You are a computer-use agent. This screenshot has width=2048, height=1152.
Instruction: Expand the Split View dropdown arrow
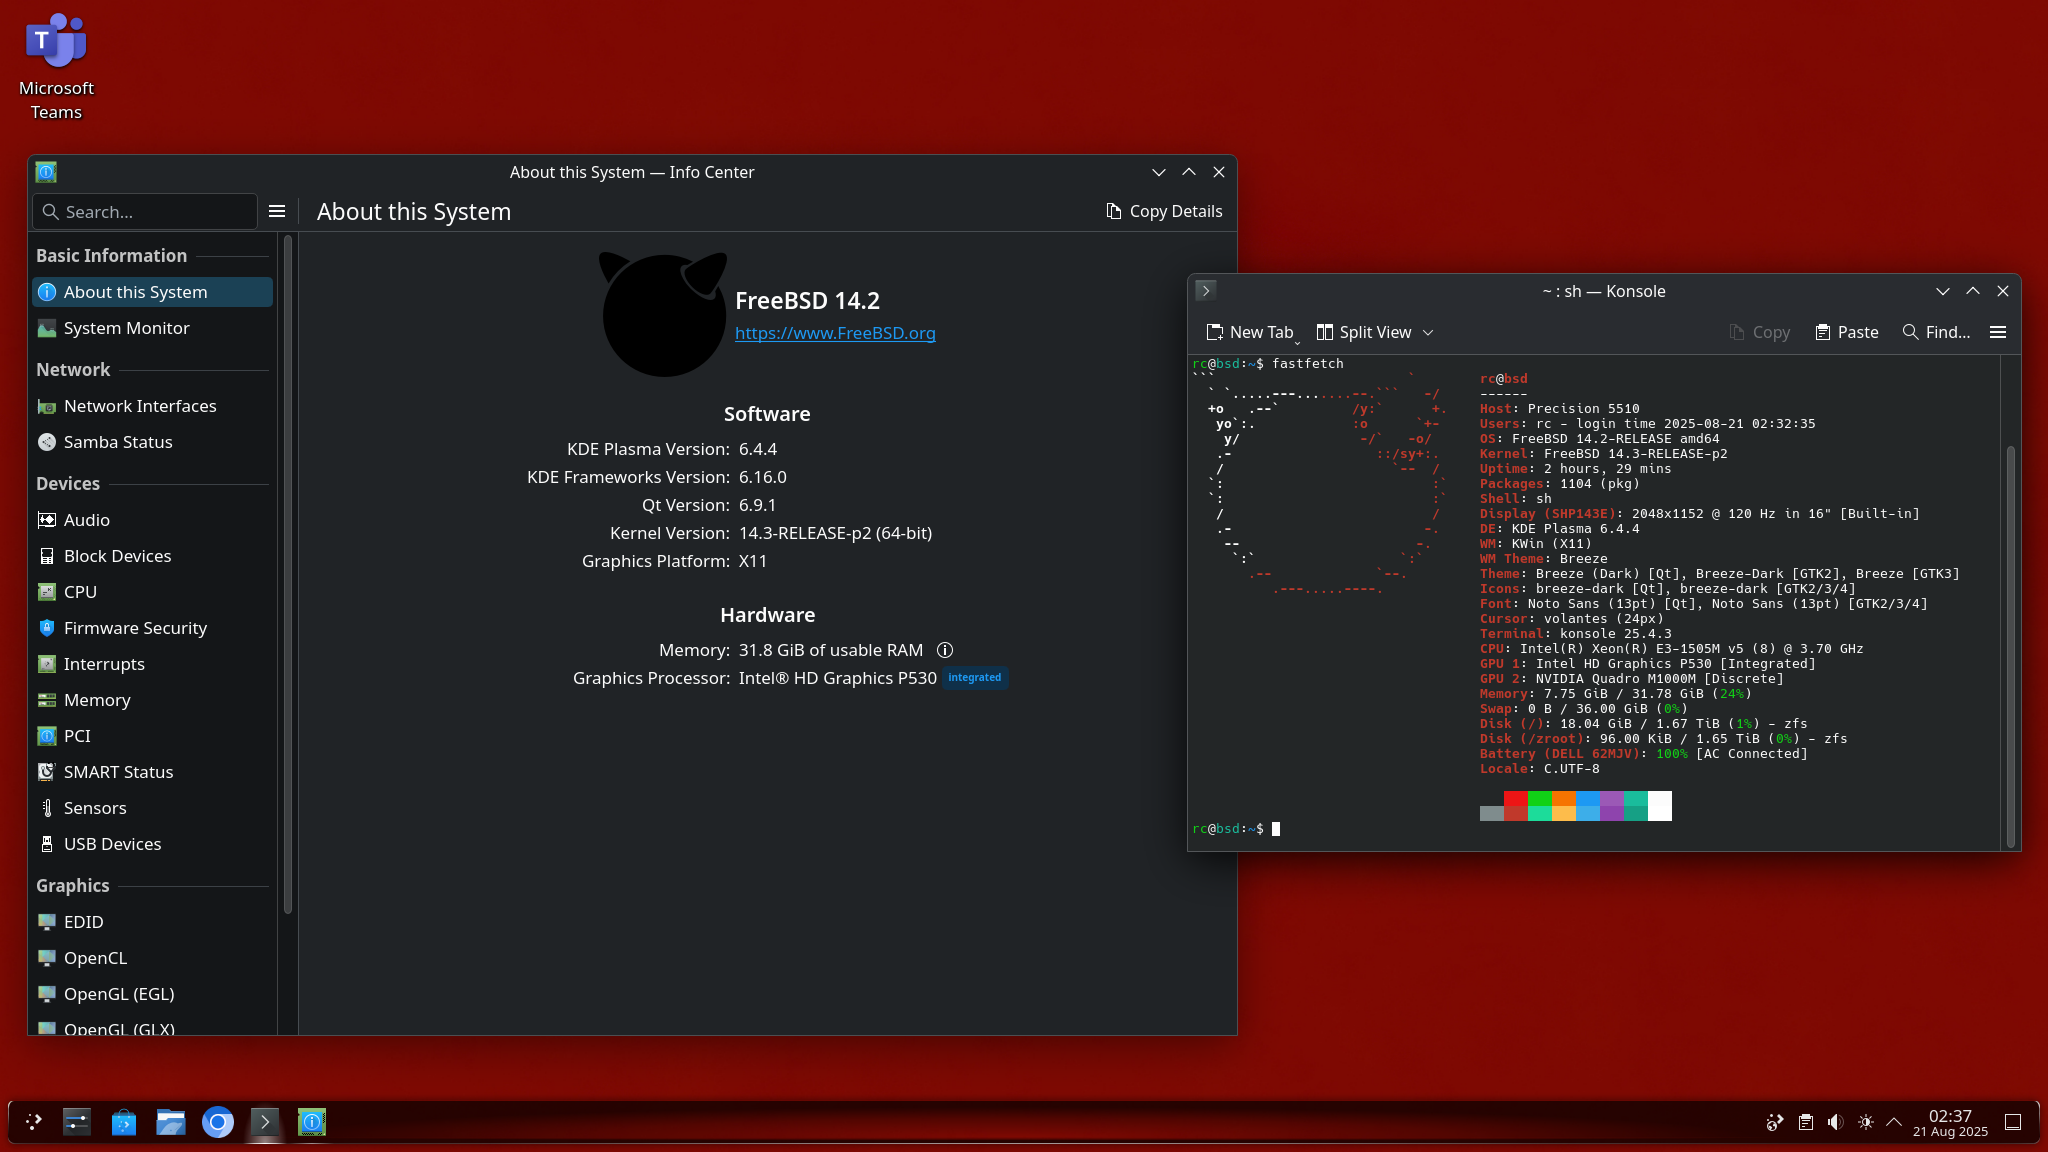1428,332
